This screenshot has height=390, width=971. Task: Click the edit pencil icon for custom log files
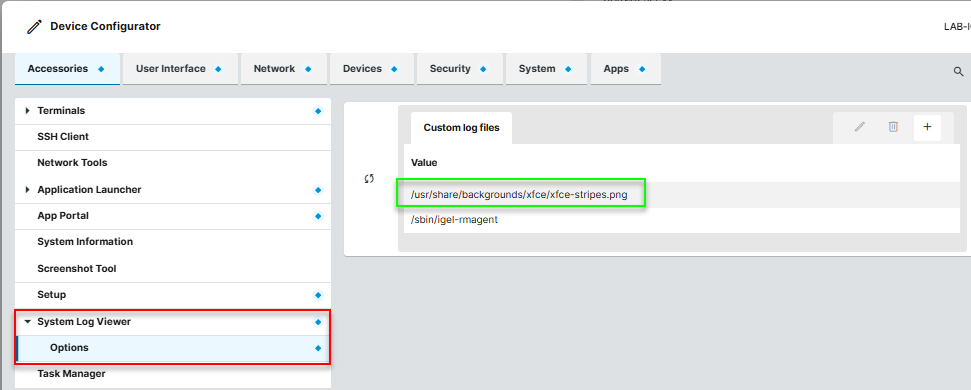point(860,127)
